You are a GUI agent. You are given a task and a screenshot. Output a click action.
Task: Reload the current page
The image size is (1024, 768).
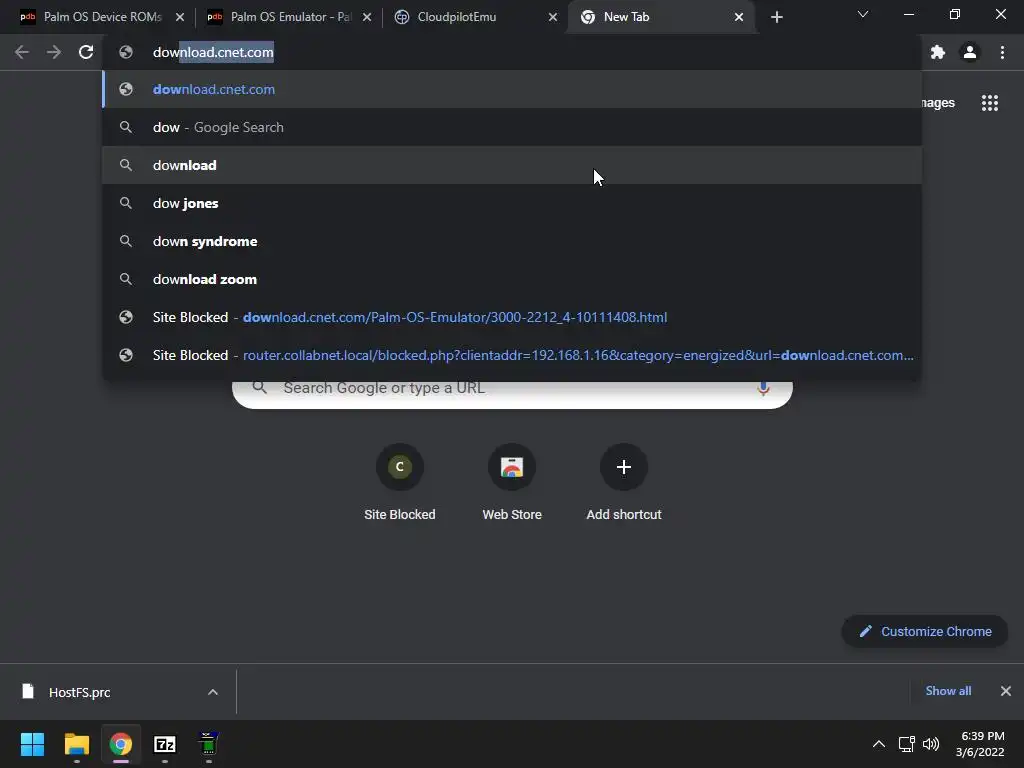point(86,52)
